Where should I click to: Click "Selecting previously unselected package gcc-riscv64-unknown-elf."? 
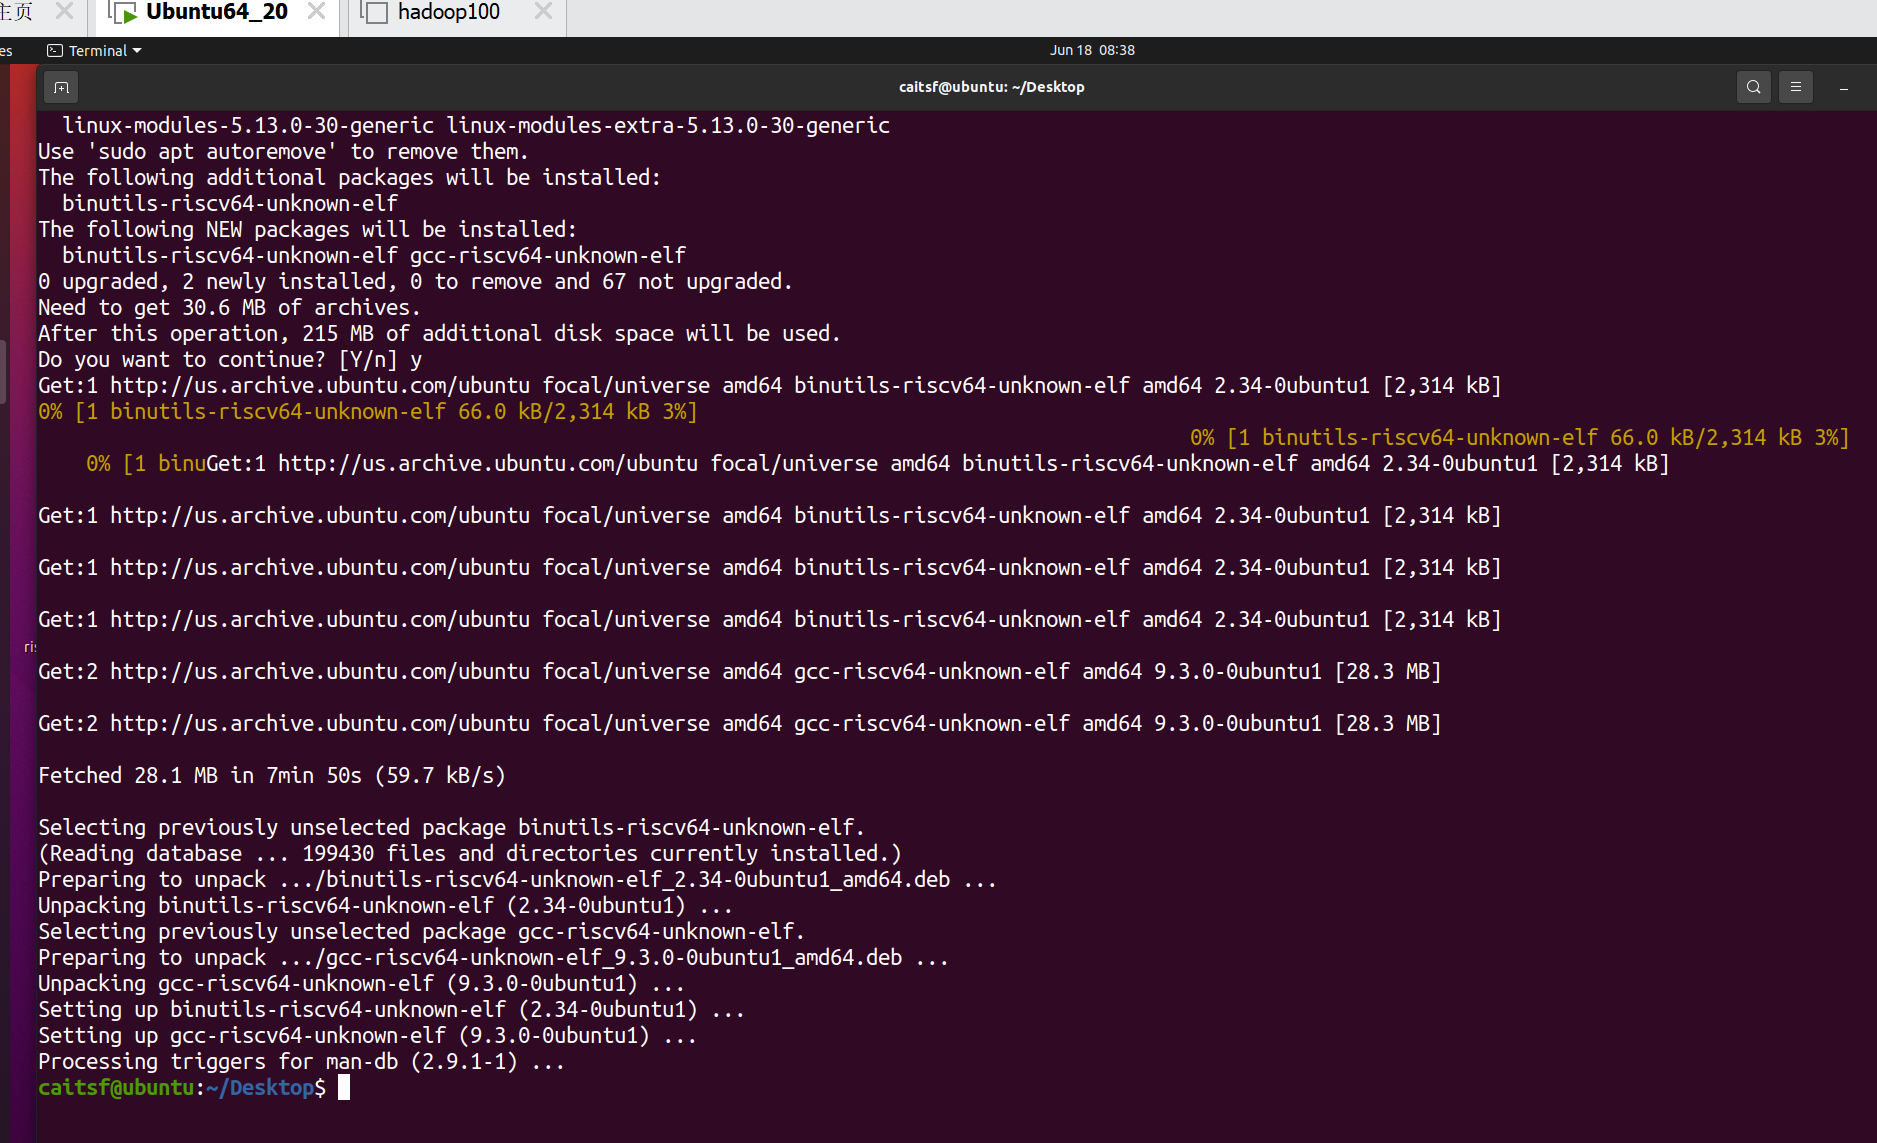tap(421, 931)
